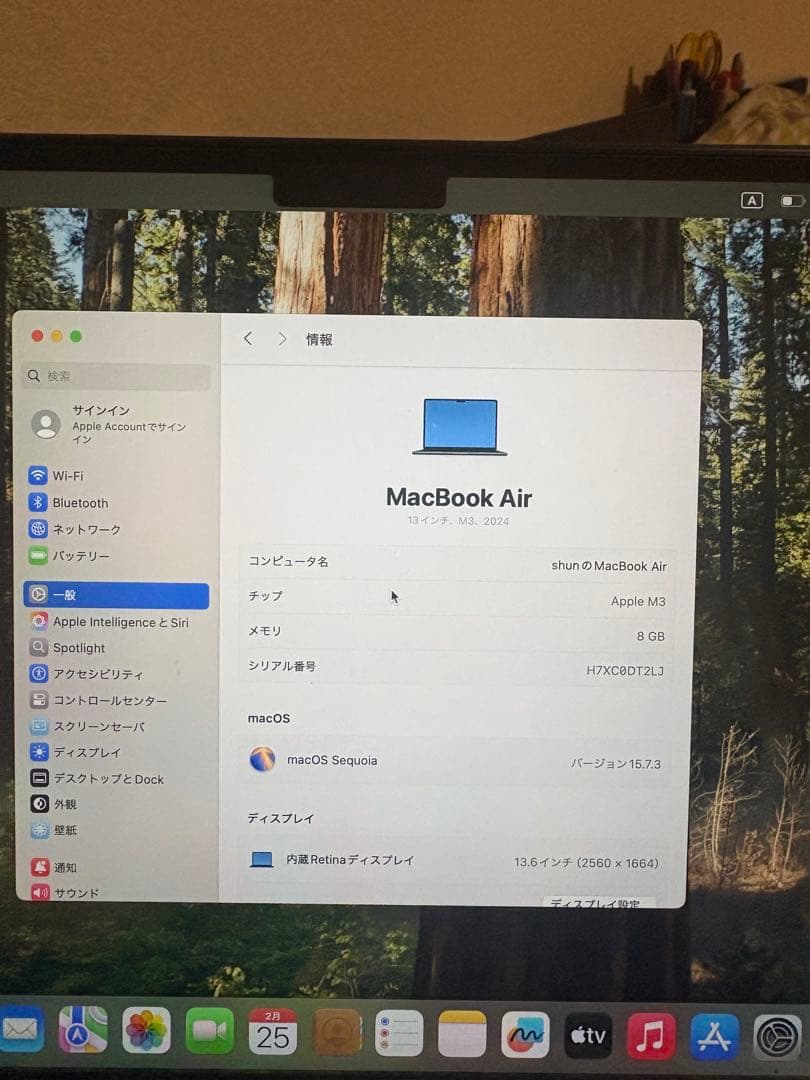
Task: Click the 検索 search field
Action: (116, 376)
